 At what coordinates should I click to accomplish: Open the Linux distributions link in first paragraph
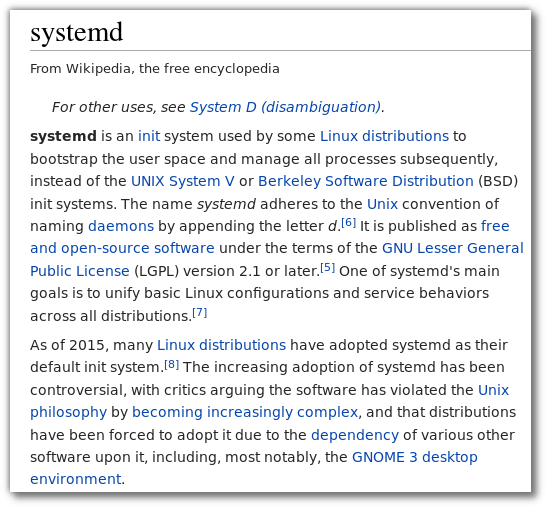pyautogui.click(x=384, y=136)
